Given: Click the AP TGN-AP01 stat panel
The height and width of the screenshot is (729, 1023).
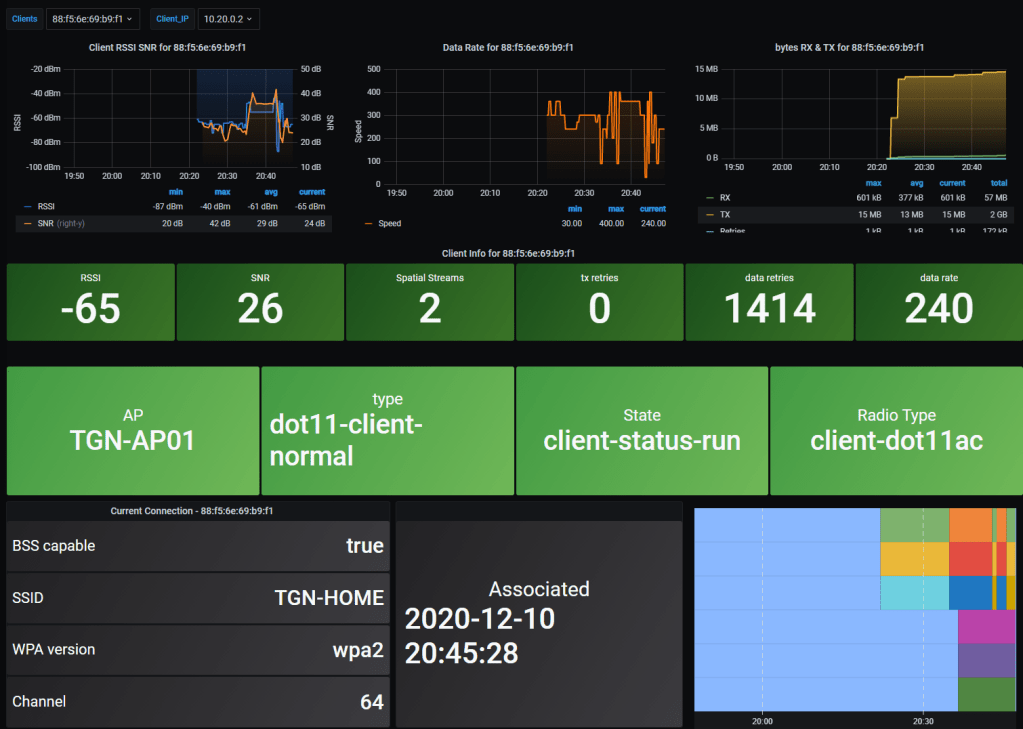Looking at the screenshot, I should [x=133, y=431].
